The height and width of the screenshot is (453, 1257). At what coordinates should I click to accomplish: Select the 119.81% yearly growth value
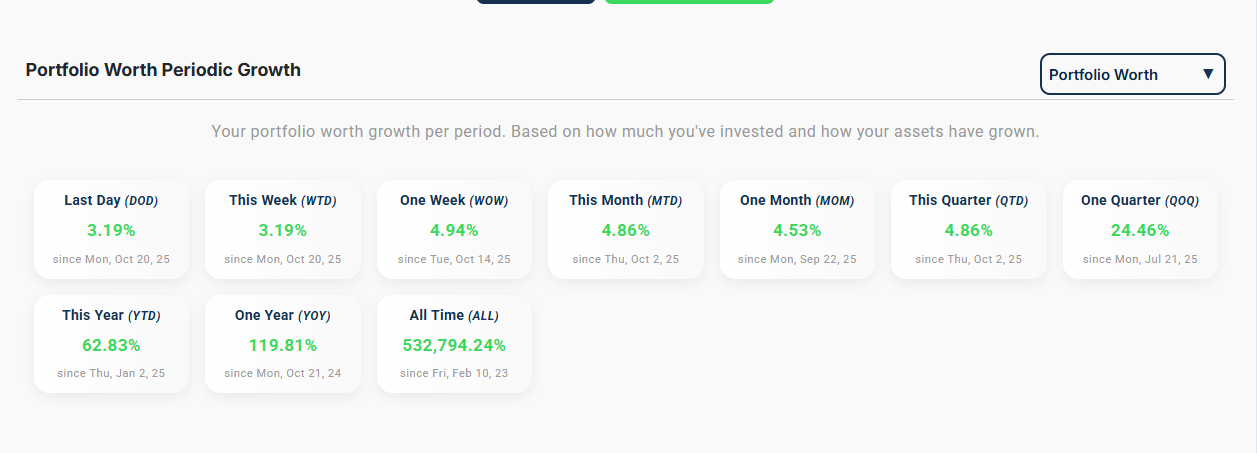pos(282,345)
